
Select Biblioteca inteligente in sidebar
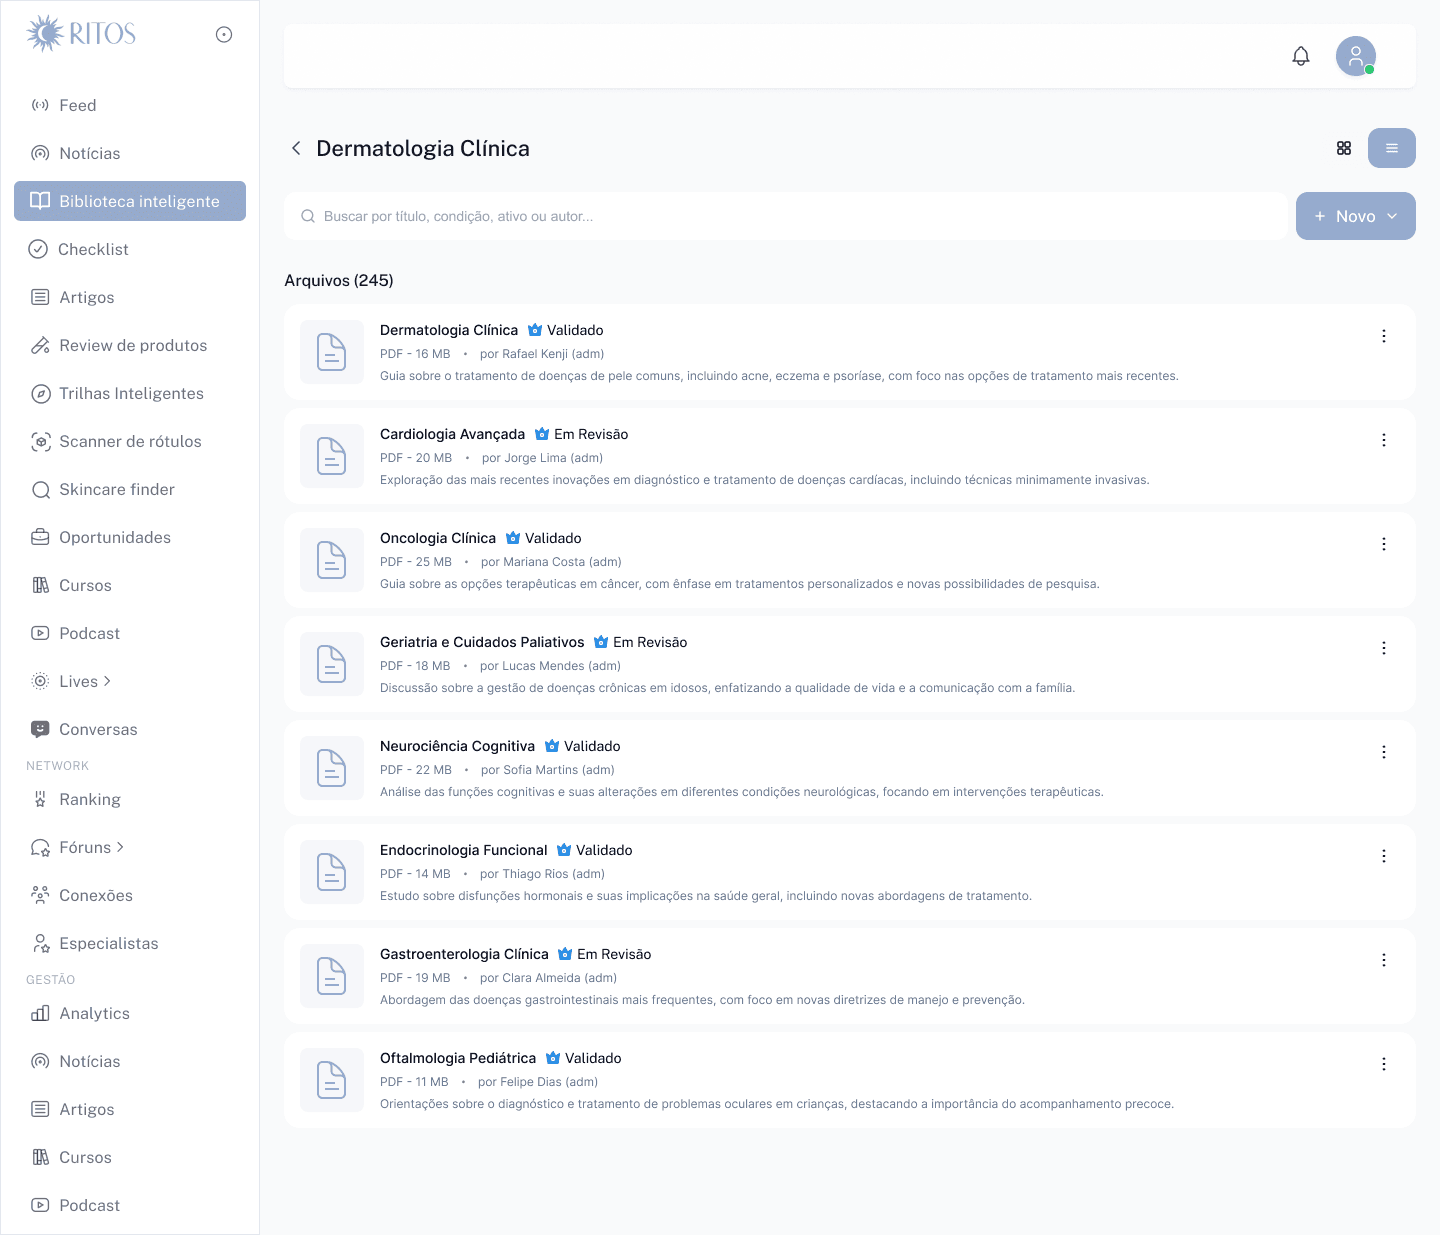pos(130,201)
